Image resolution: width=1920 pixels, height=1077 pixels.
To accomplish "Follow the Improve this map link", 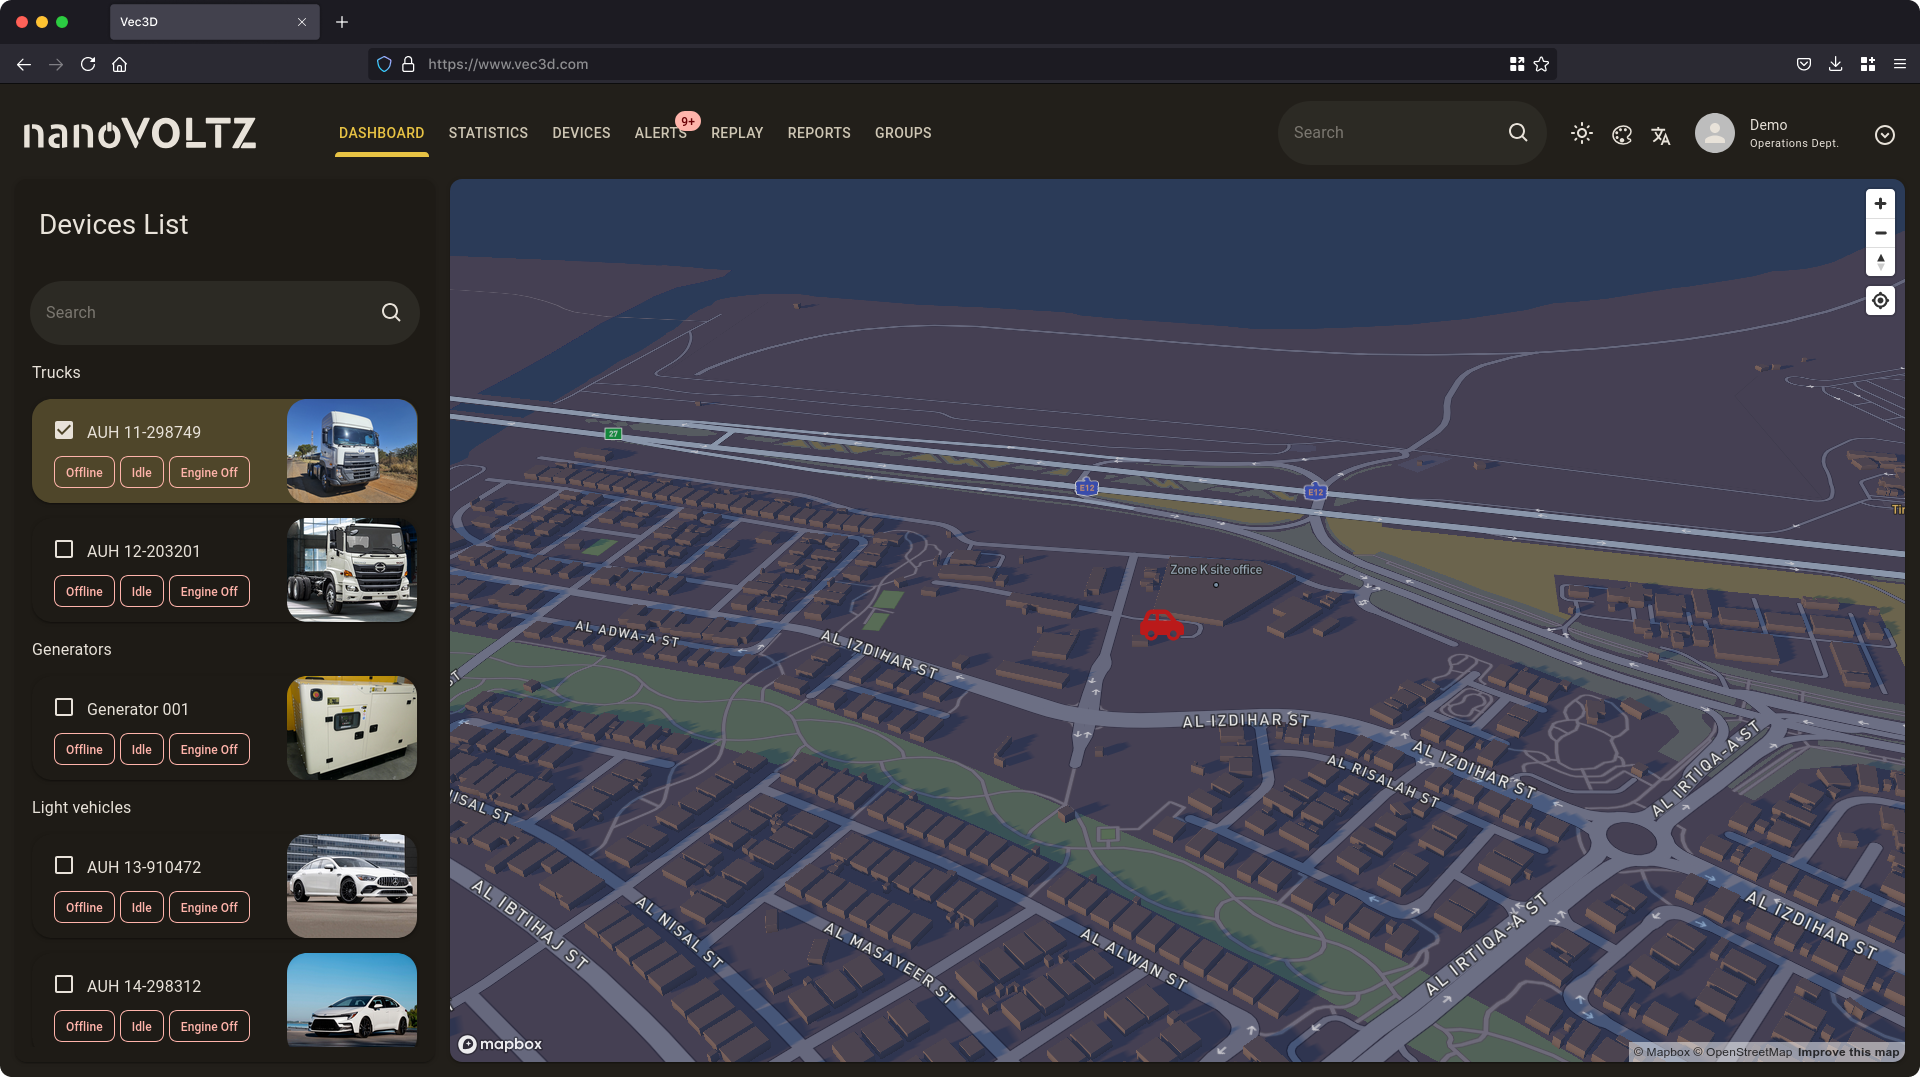I will [x=1848, y=1052].
